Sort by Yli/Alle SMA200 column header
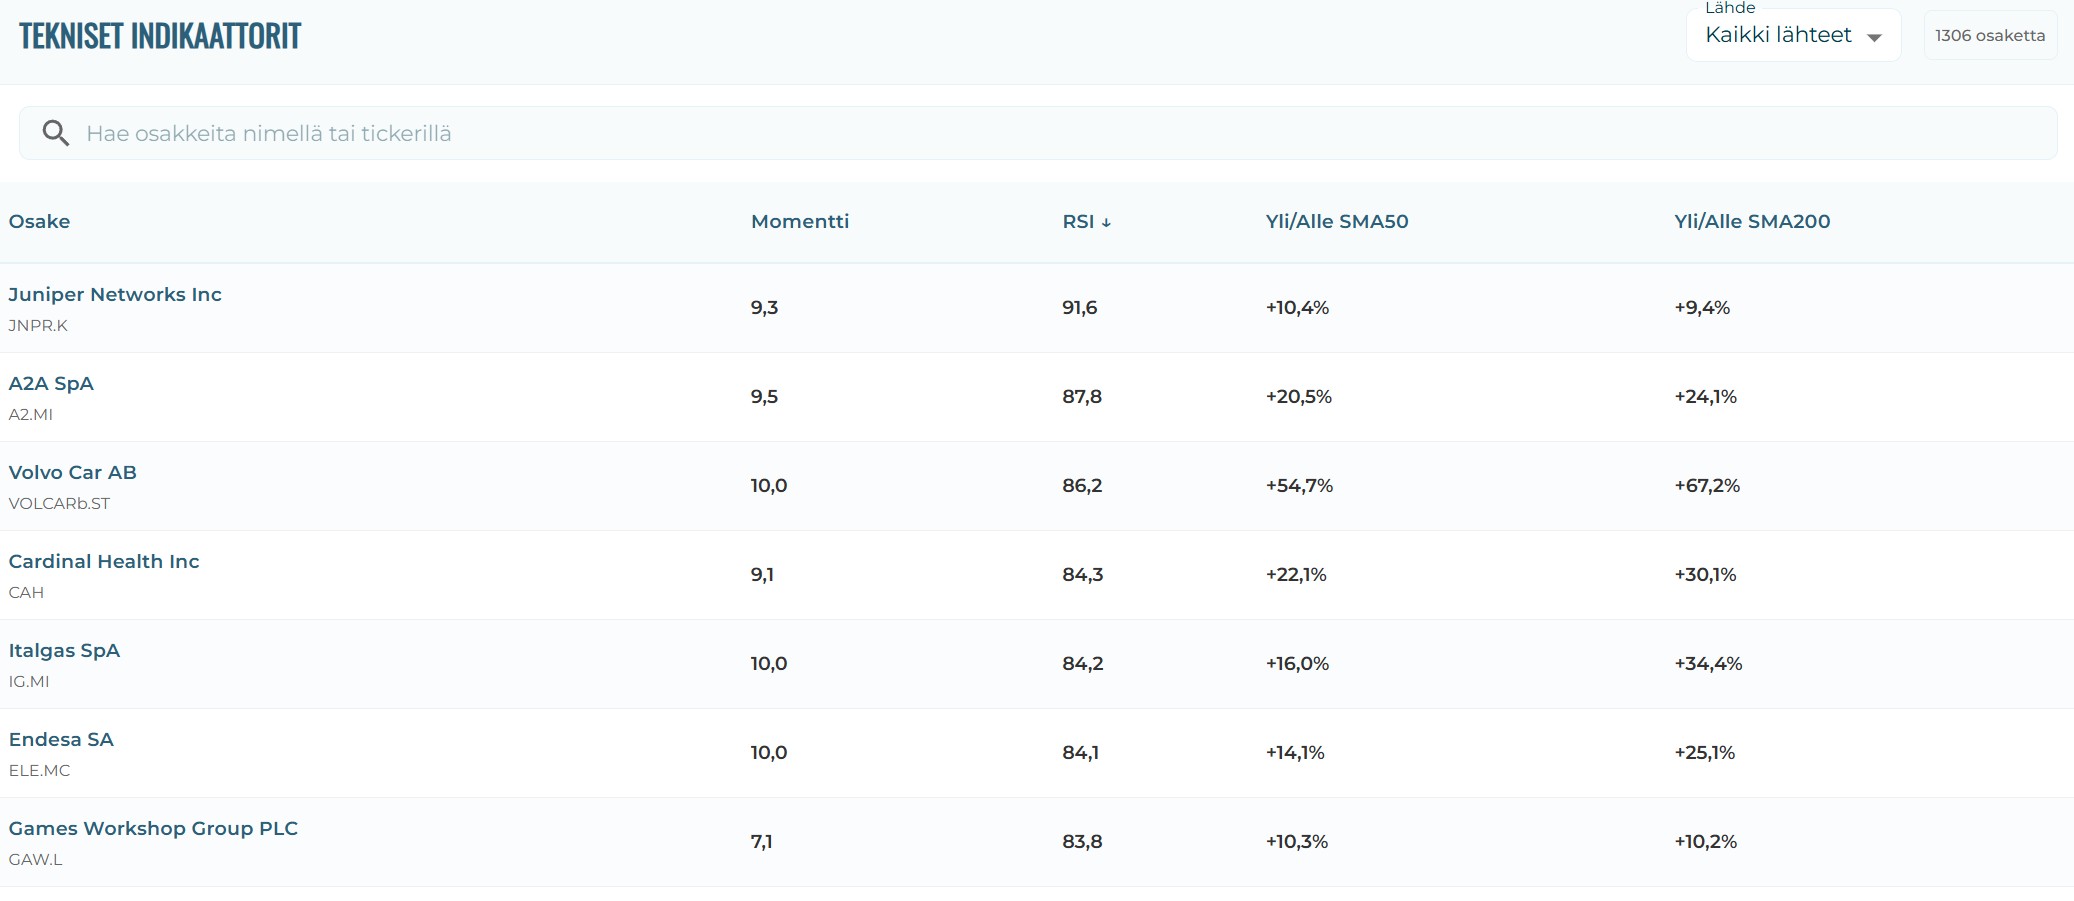The height and width of the screenshot is (901, 2074). pyautogui.click(x=1751, y=222)
